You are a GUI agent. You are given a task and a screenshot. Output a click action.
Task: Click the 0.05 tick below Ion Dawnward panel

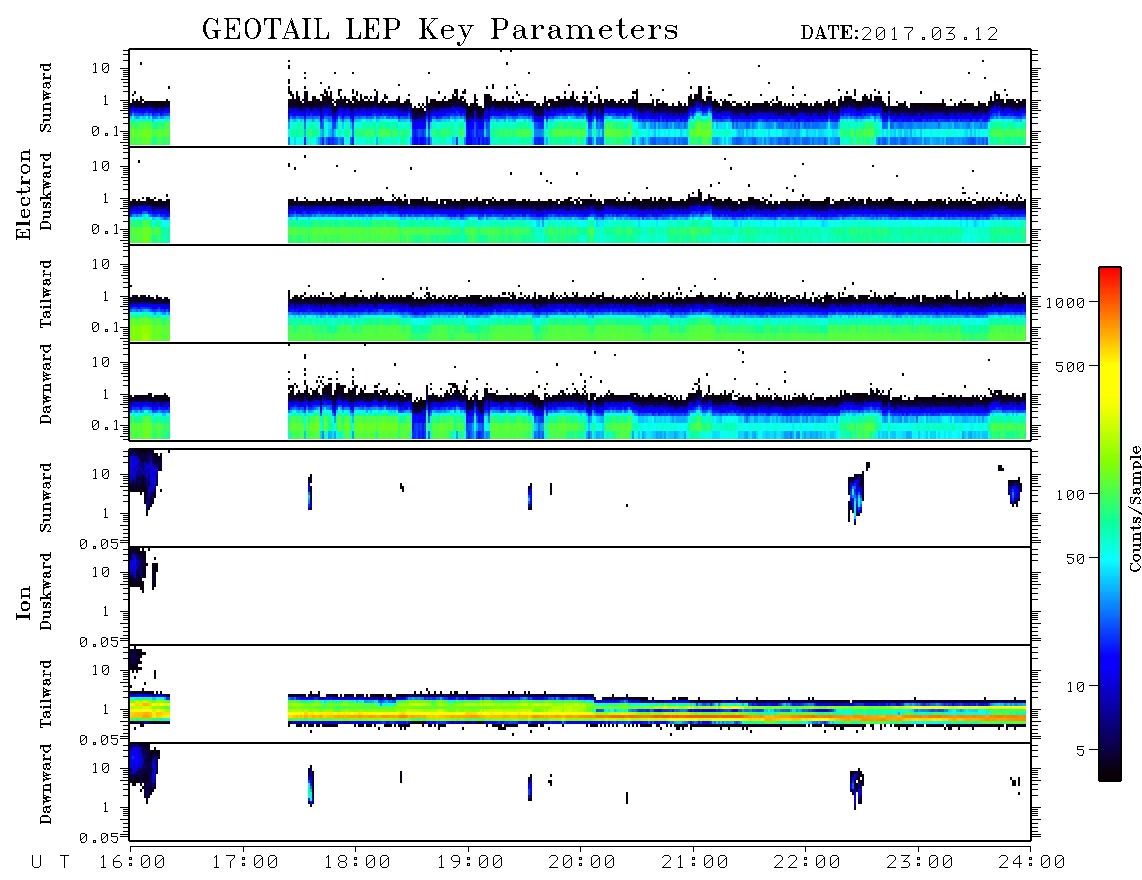98,838
